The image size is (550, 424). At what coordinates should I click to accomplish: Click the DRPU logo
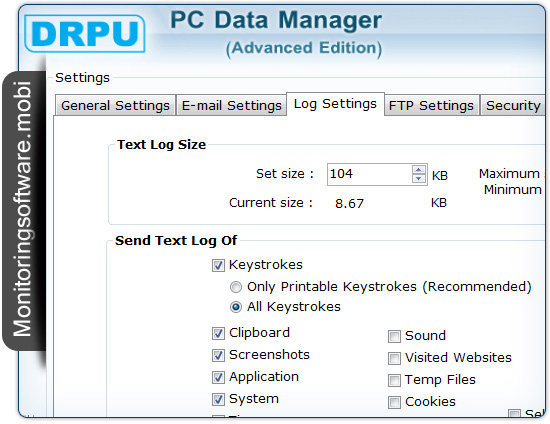pyautogui.click(x=85, y=33)
